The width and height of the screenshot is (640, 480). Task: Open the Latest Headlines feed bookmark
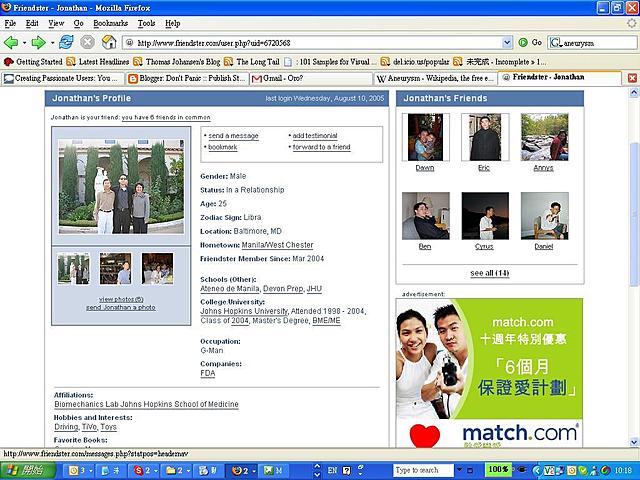pyautogui.click(x=98, y=62)
